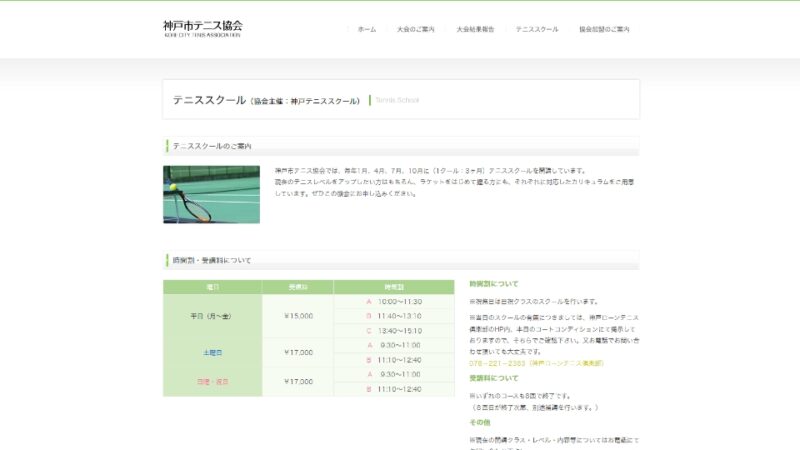
Task: Click the ¥17,000 fee in the Sunday/holiday row
Action: 298,382
